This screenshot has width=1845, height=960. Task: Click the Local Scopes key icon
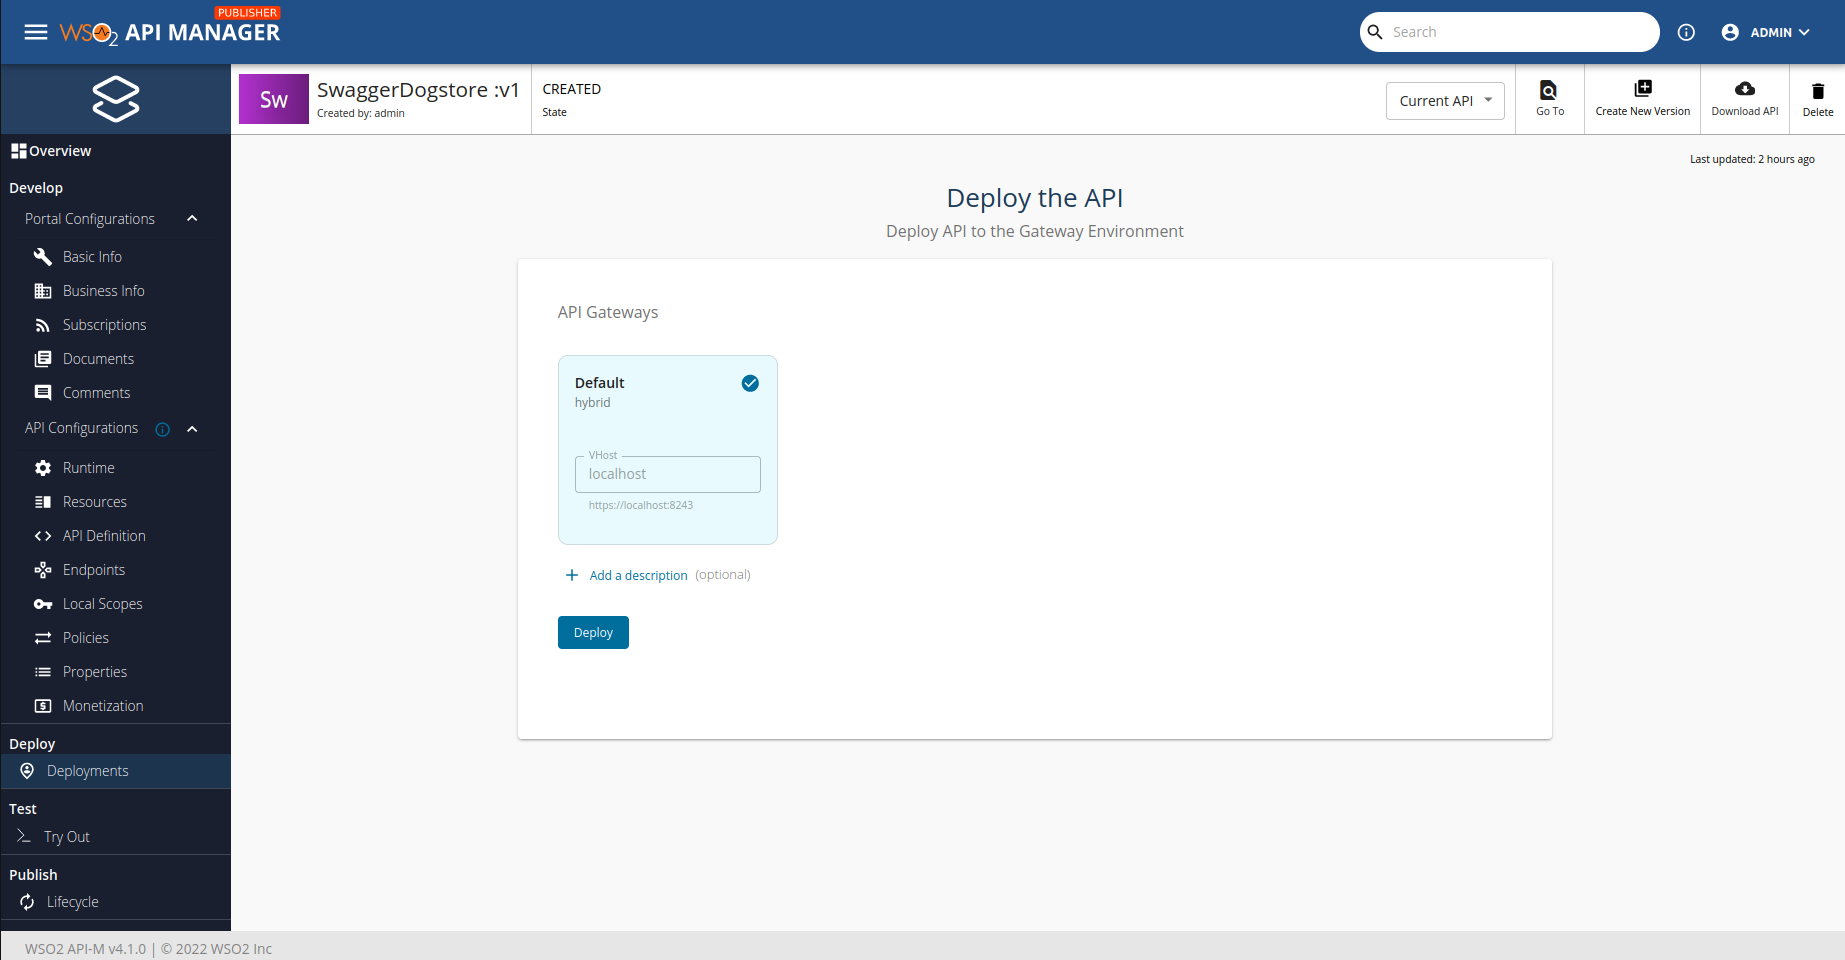(x=43, y=604)
